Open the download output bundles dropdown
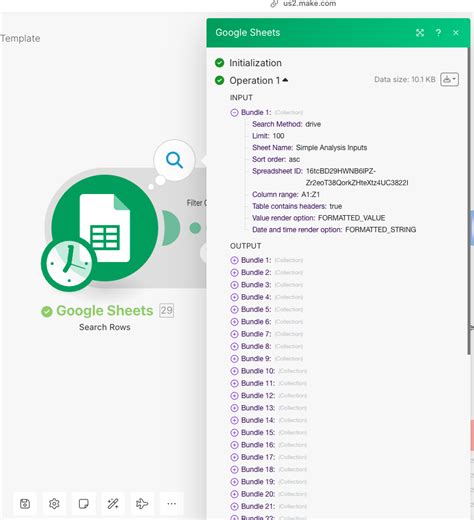This screenshot has width=474, height=520. coord(449,79)
